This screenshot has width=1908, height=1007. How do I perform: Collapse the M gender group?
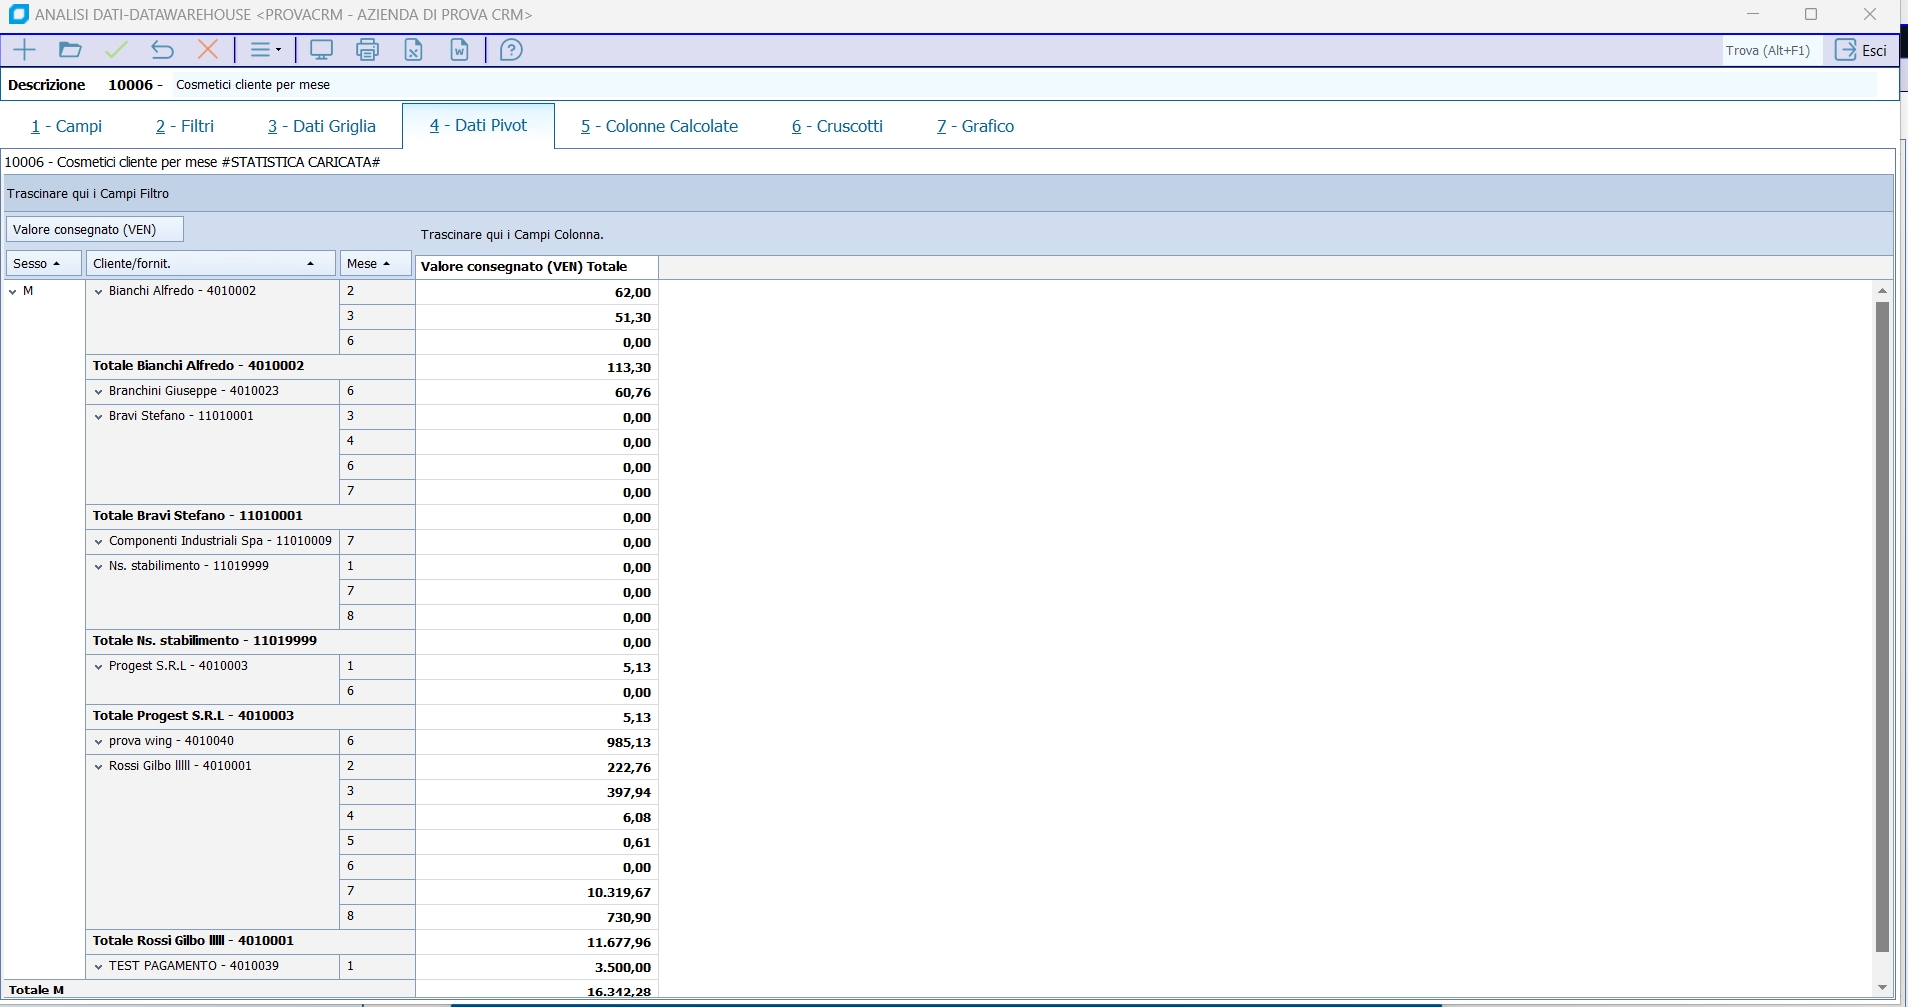tap(13, 292)
